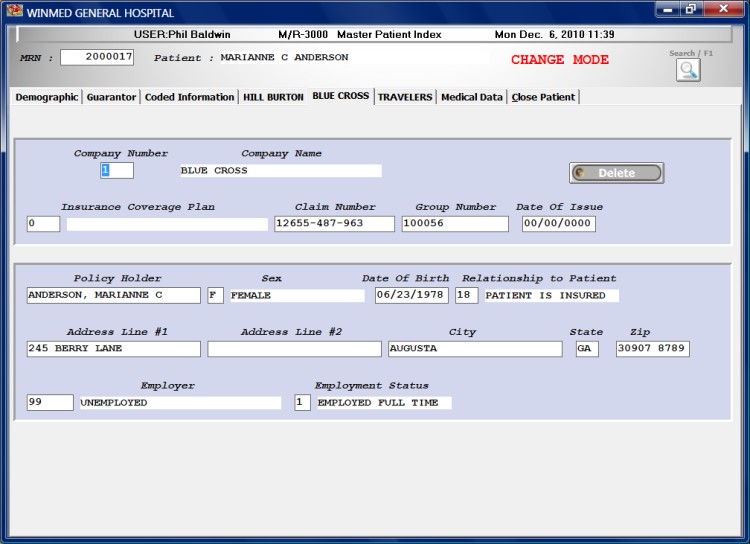Focus the Company Number field
This screenshot has width=750, height=544.
(117, 170)
